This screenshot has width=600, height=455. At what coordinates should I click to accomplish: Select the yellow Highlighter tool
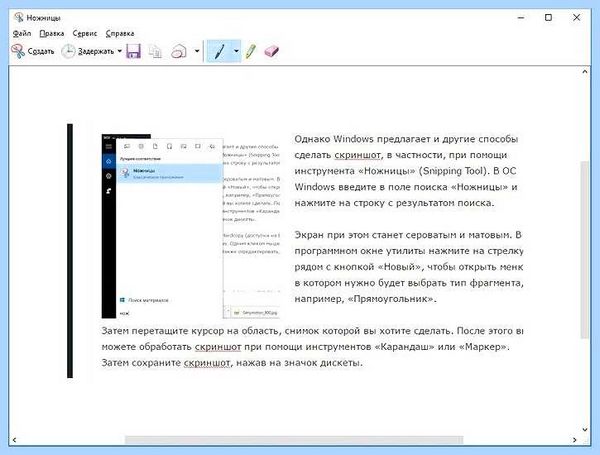coord(251,51)
